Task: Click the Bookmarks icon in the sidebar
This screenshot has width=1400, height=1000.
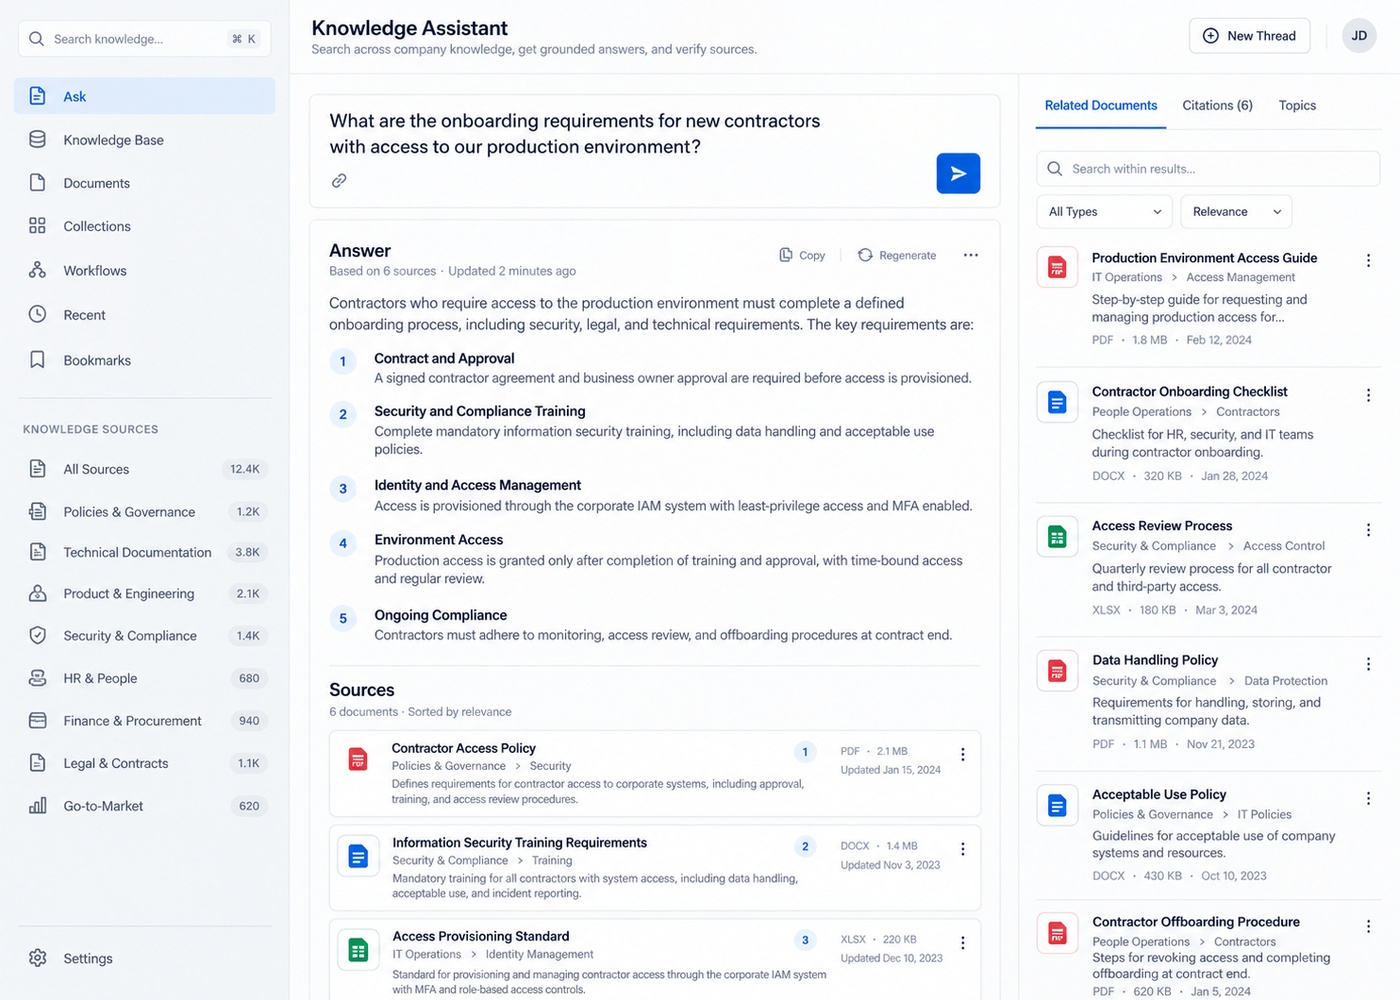Action: pos(37,360)
